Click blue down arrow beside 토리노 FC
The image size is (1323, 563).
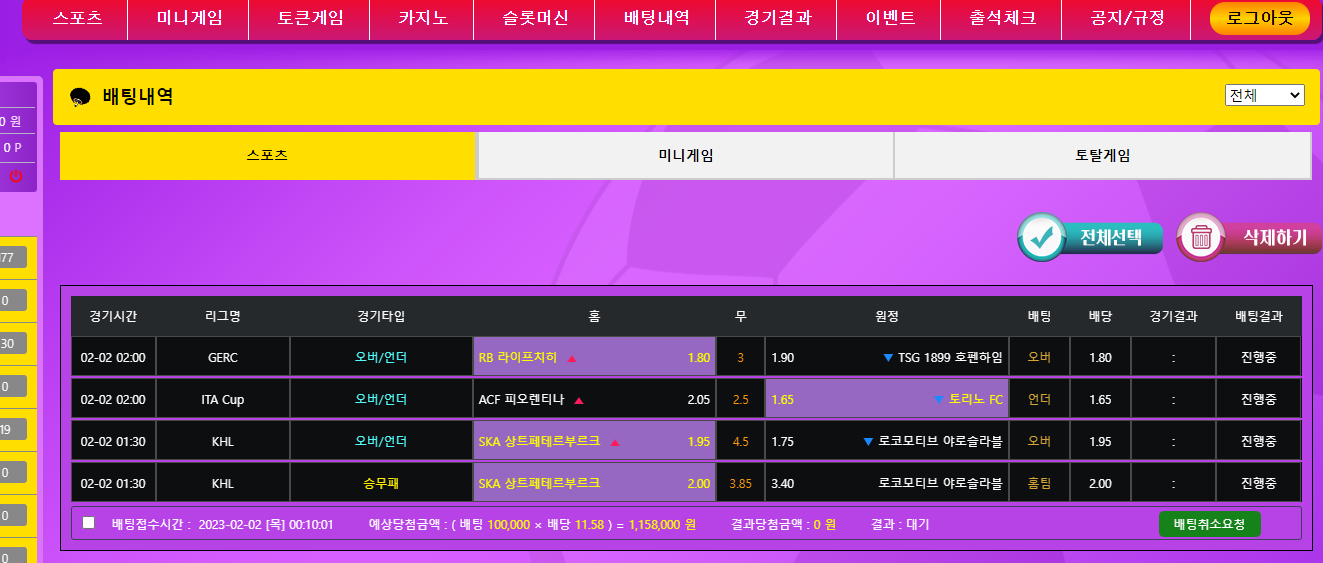tap(938, 400)
